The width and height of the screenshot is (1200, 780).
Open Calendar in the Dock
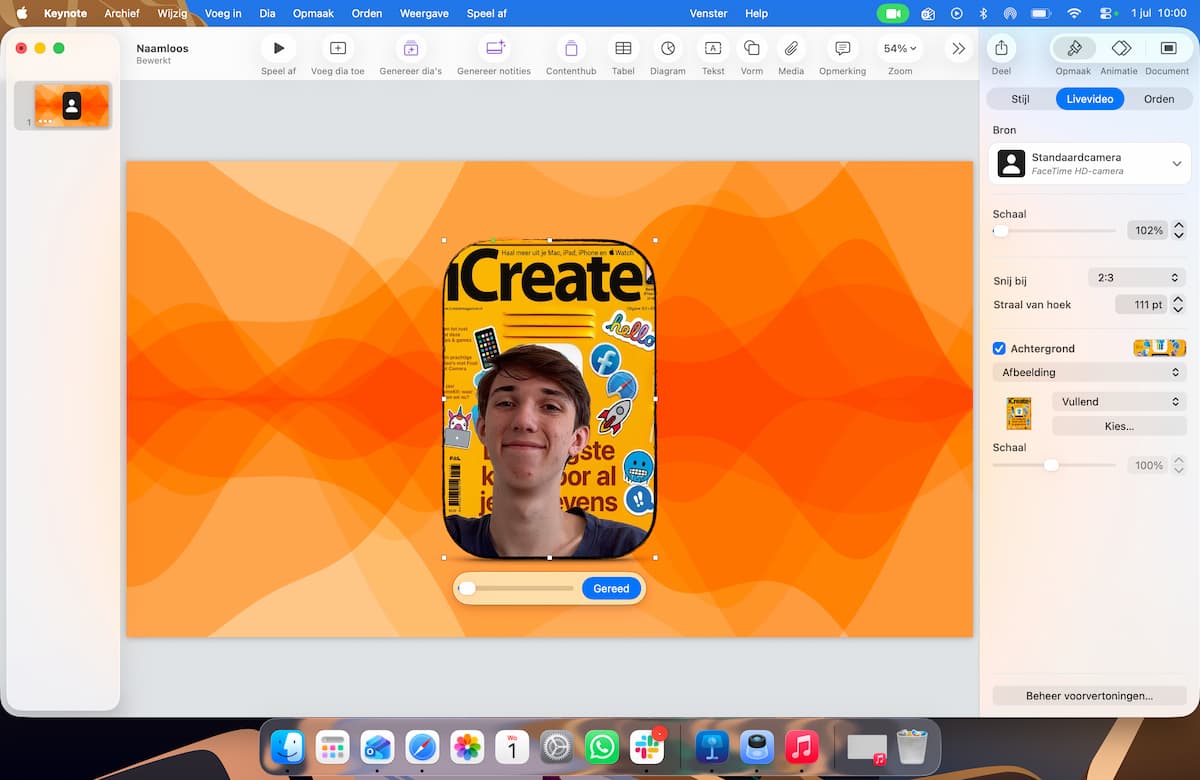[512, 747]
